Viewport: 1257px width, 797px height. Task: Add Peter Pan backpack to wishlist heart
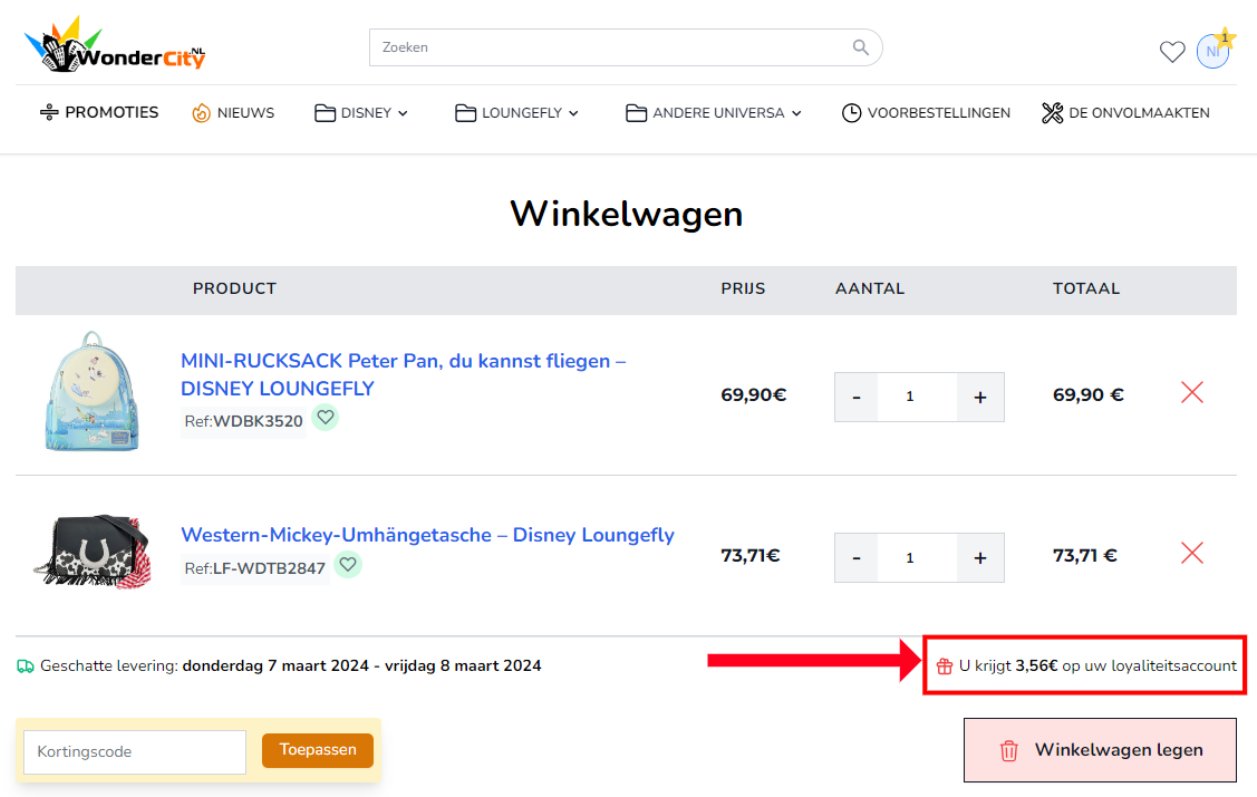pyautogui.click(x=325, y=418)
